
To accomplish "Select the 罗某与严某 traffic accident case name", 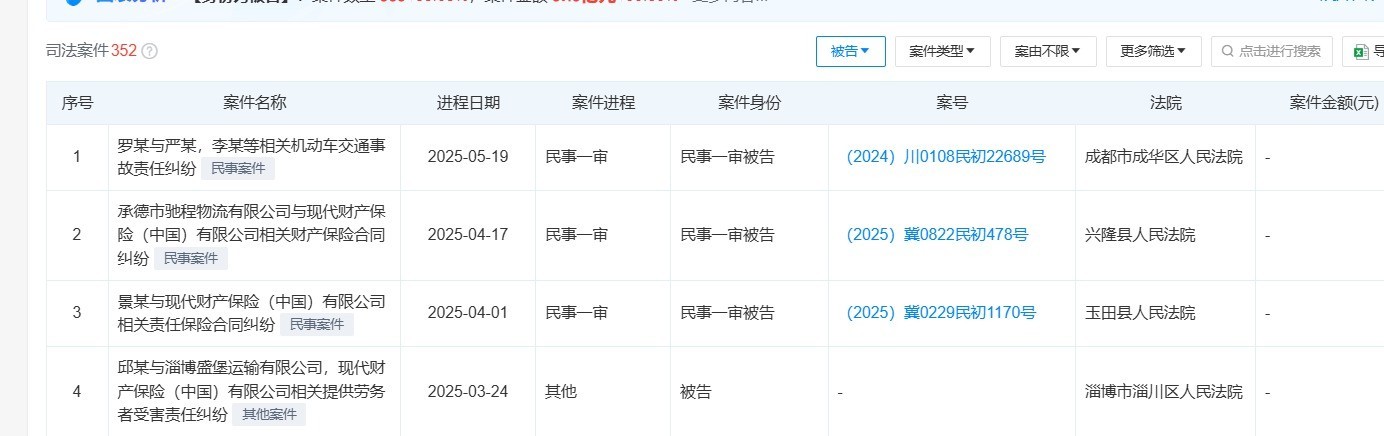I will (x=251, y=146).
